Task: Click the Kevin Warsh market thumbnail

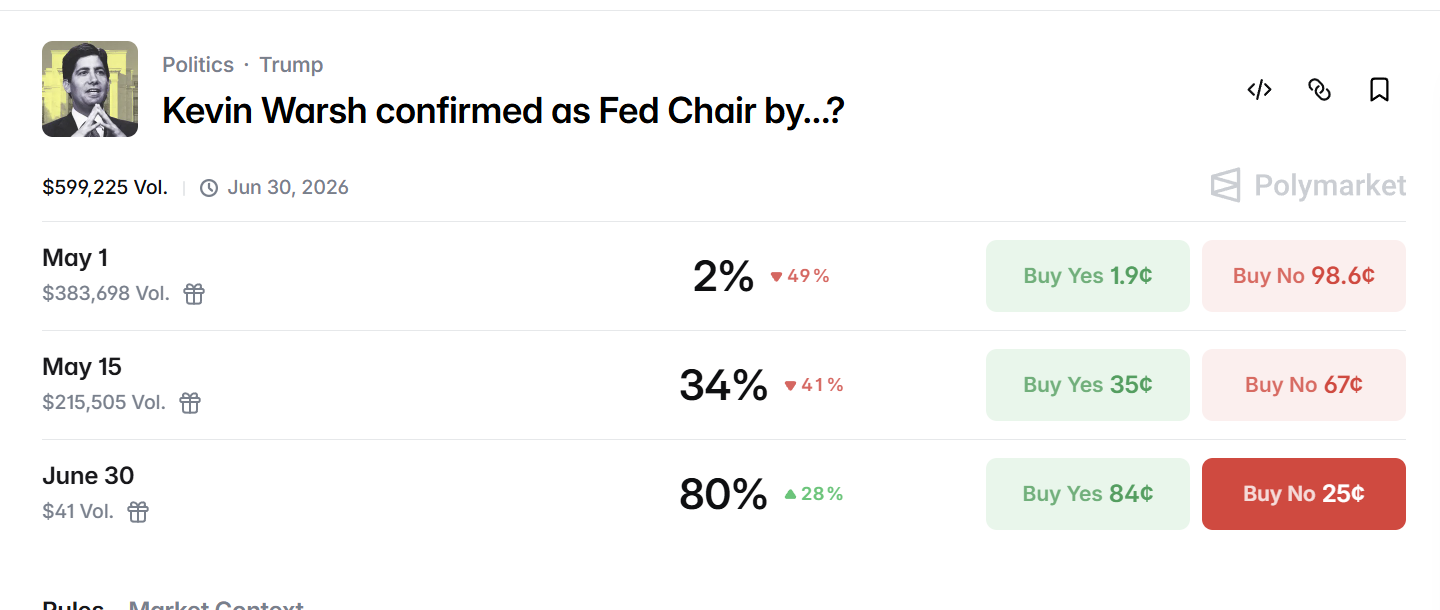Action: (x=90, y=89)
